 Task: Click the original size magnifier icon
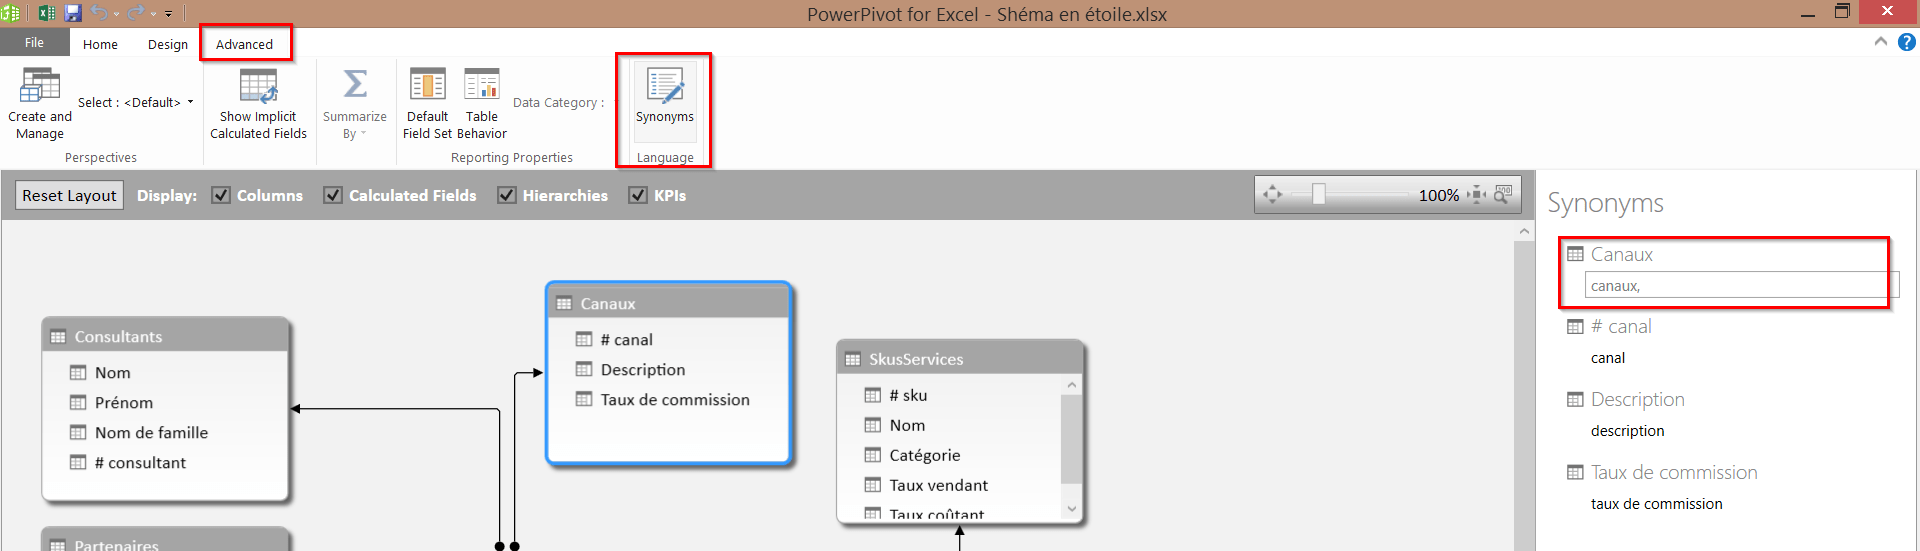pyautogui.click(x=1502, y=195)
